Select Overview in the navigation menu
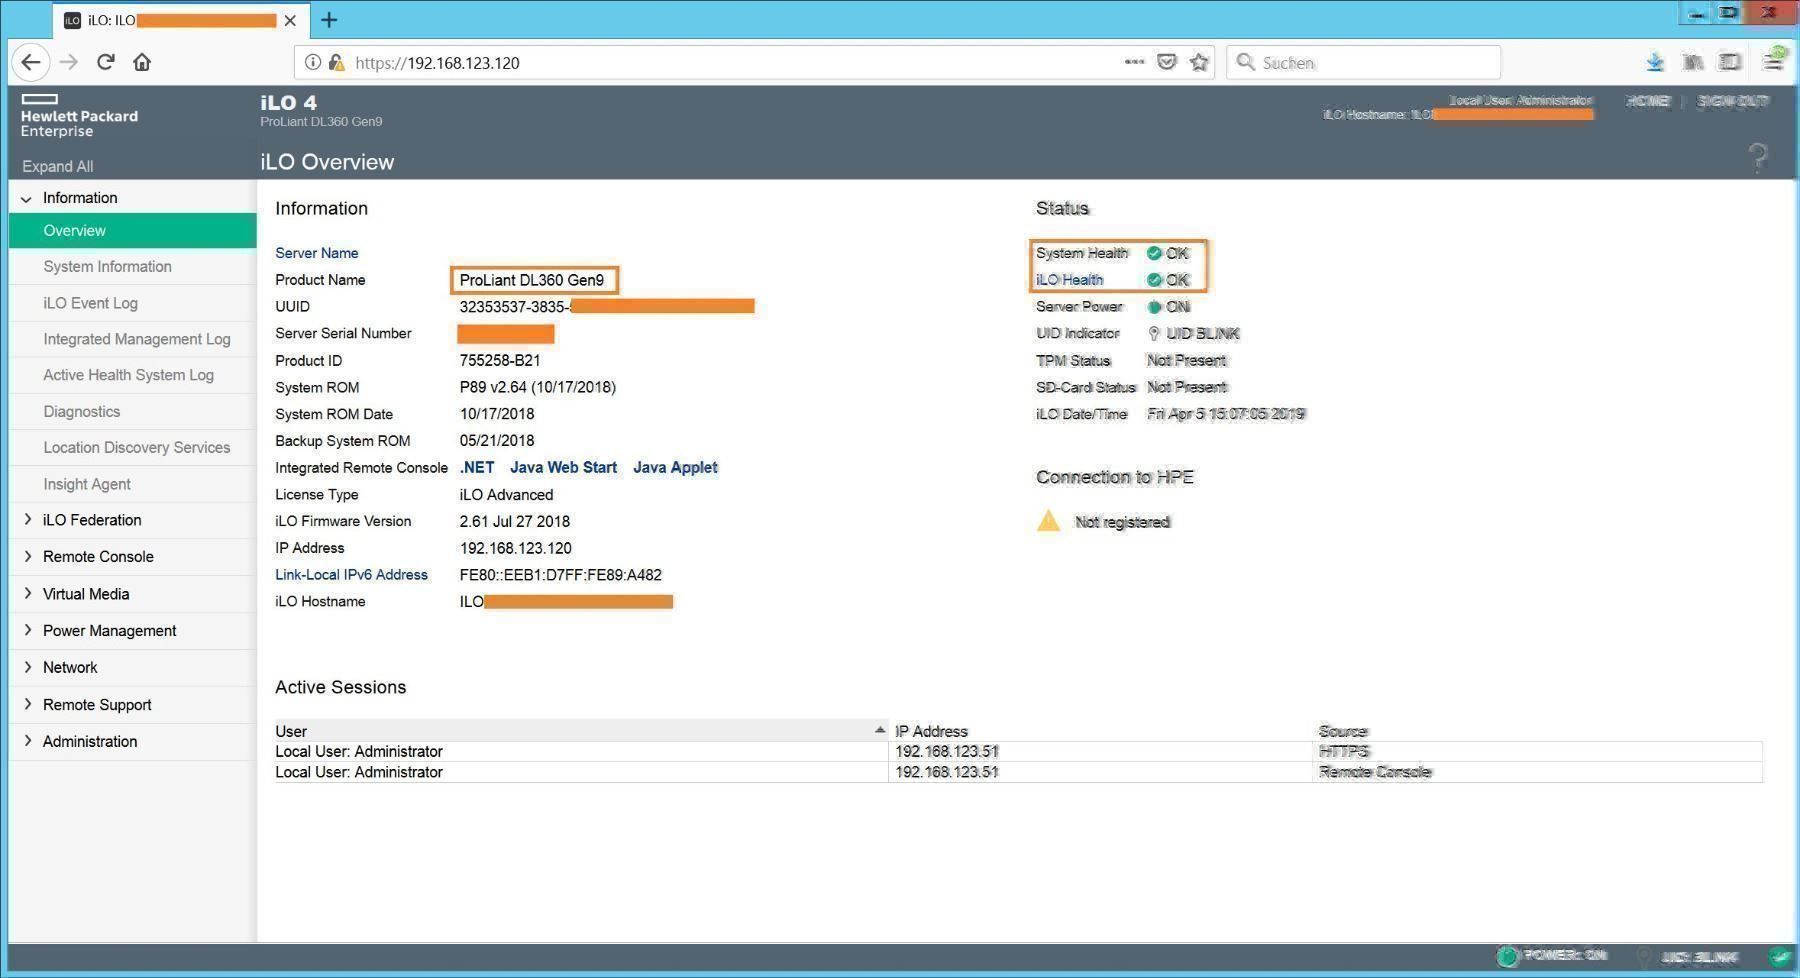1800x978 pixels. click(x=133, y=230)
